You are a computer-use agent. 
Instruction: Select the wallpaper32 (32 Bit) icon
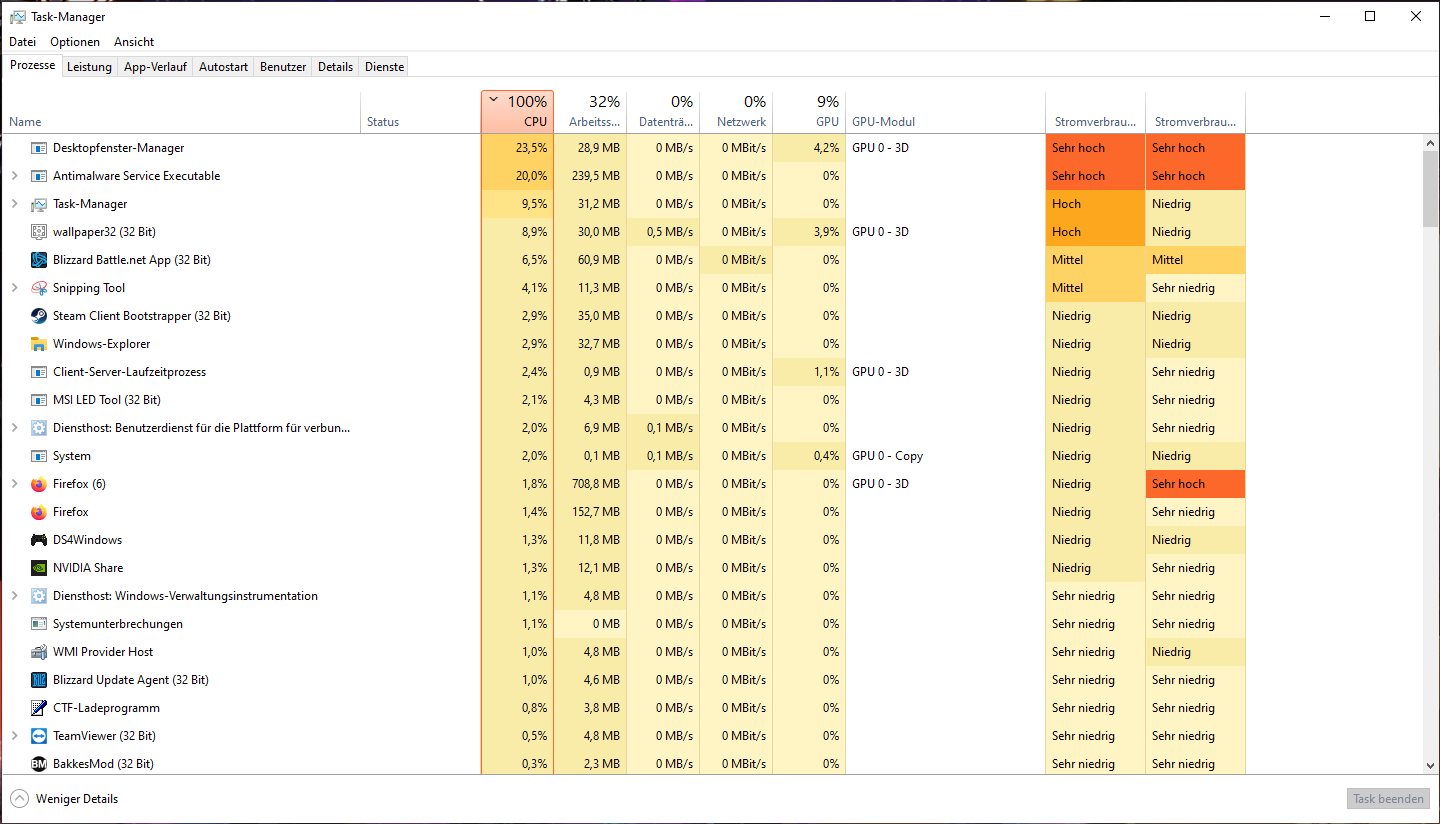coord(39,232)
